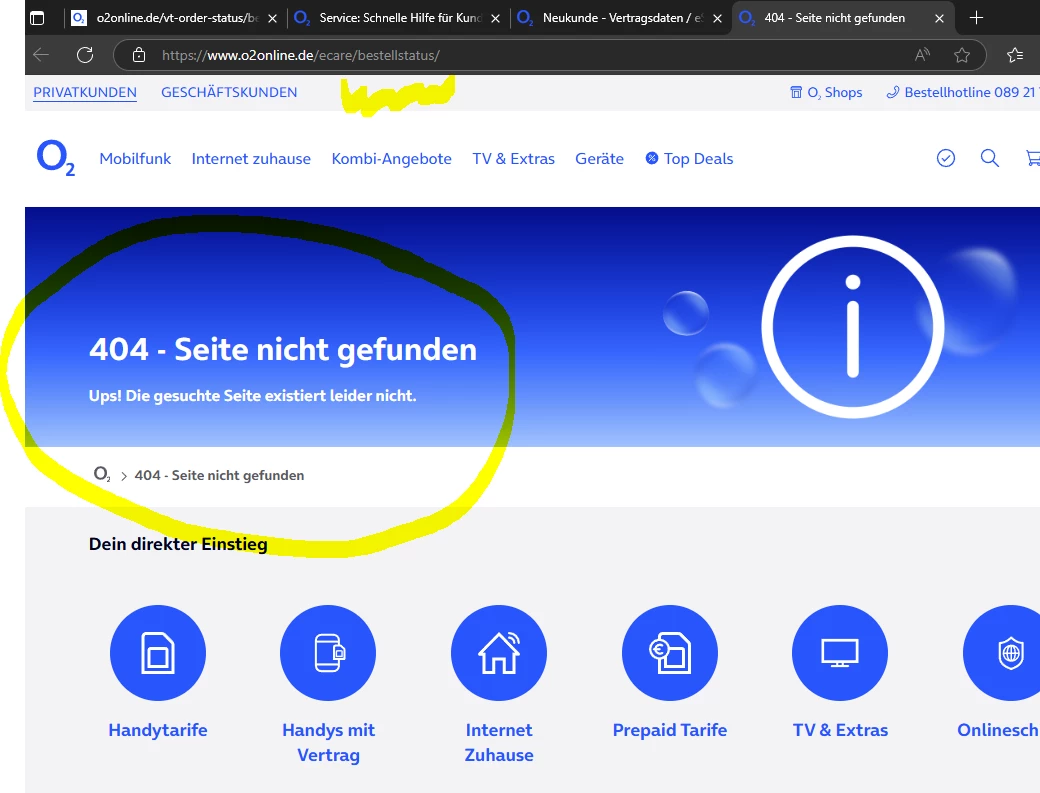Add page to favorites star icon
The width and height of the screenshot is (1040, 793).
(x=962, y=55)
